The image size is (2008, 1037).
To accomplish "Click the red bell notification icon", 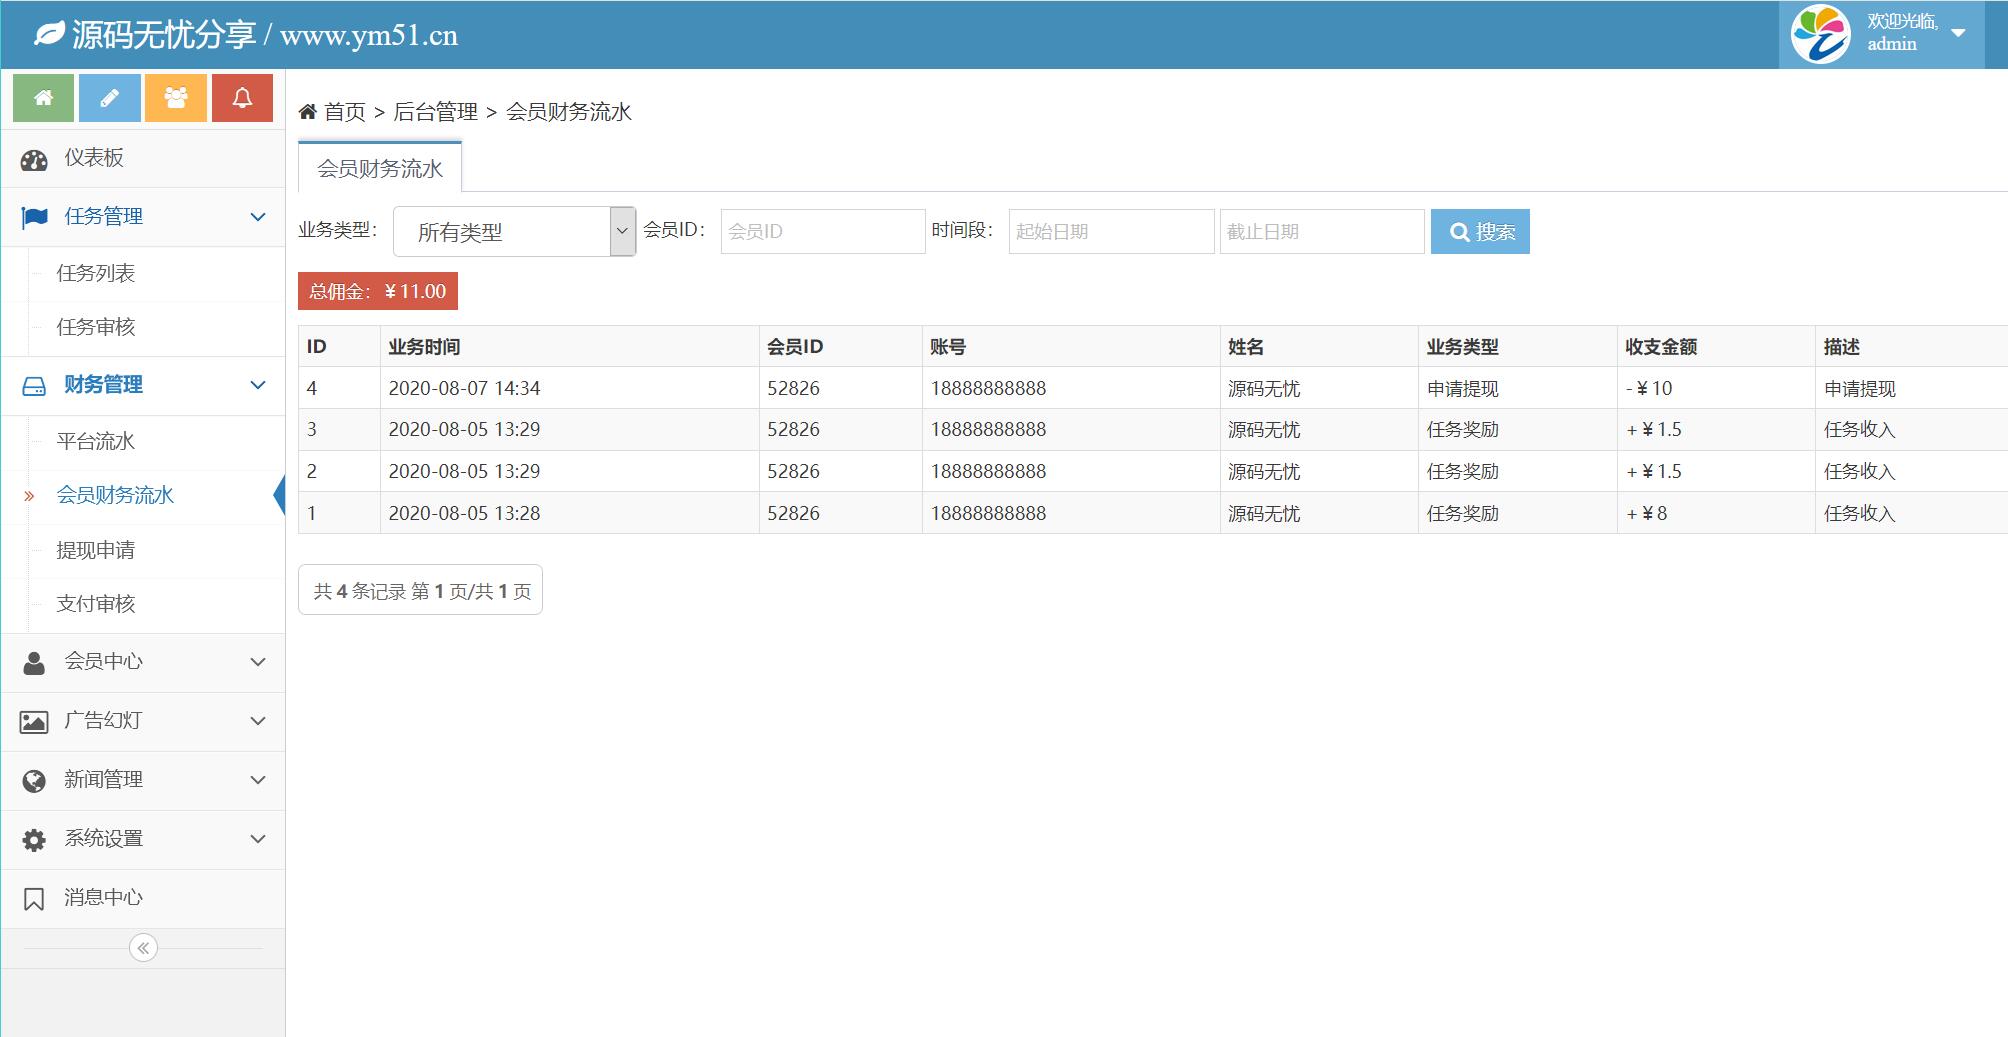I will click(242, 98).
